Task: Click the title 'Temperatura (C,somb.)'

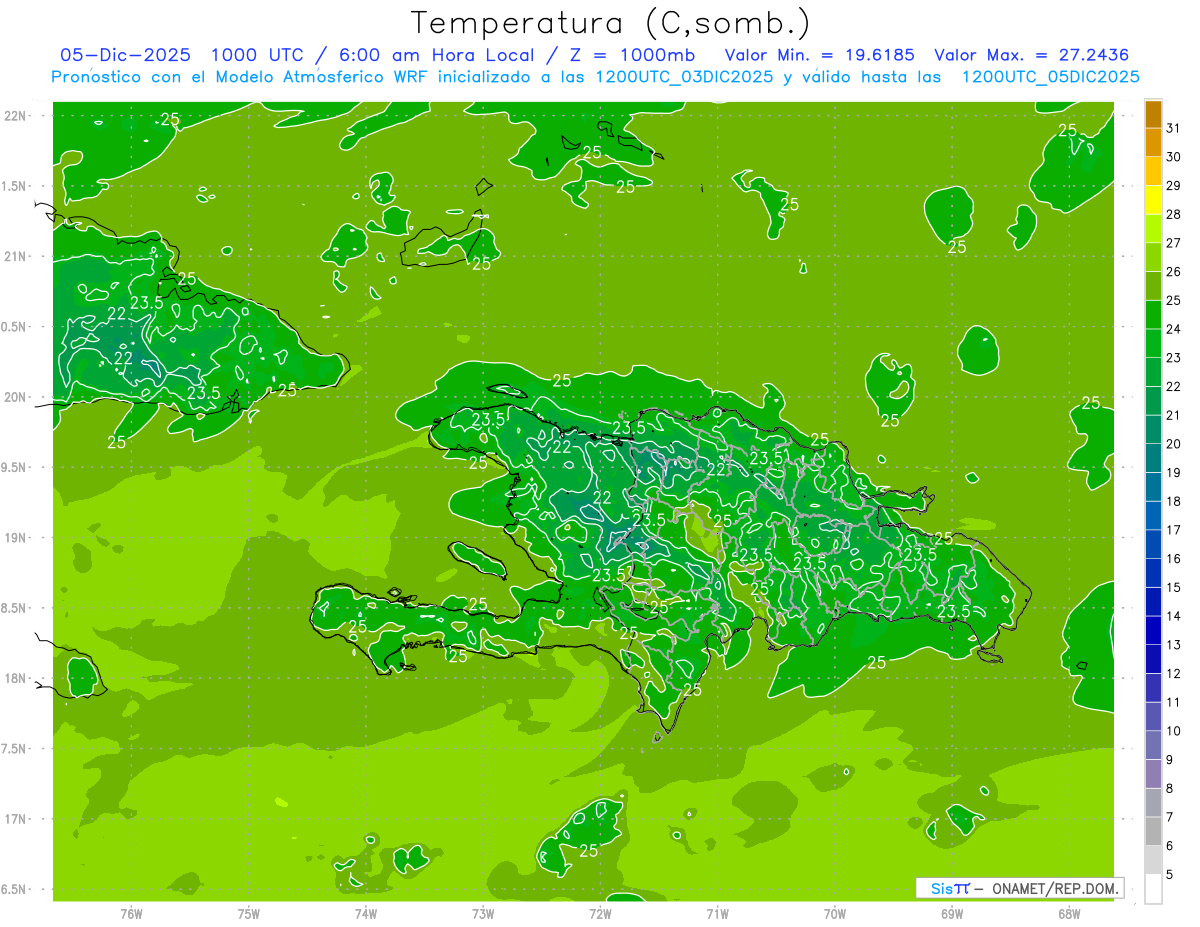Action: pyautogui.click(x=610, y=23)
